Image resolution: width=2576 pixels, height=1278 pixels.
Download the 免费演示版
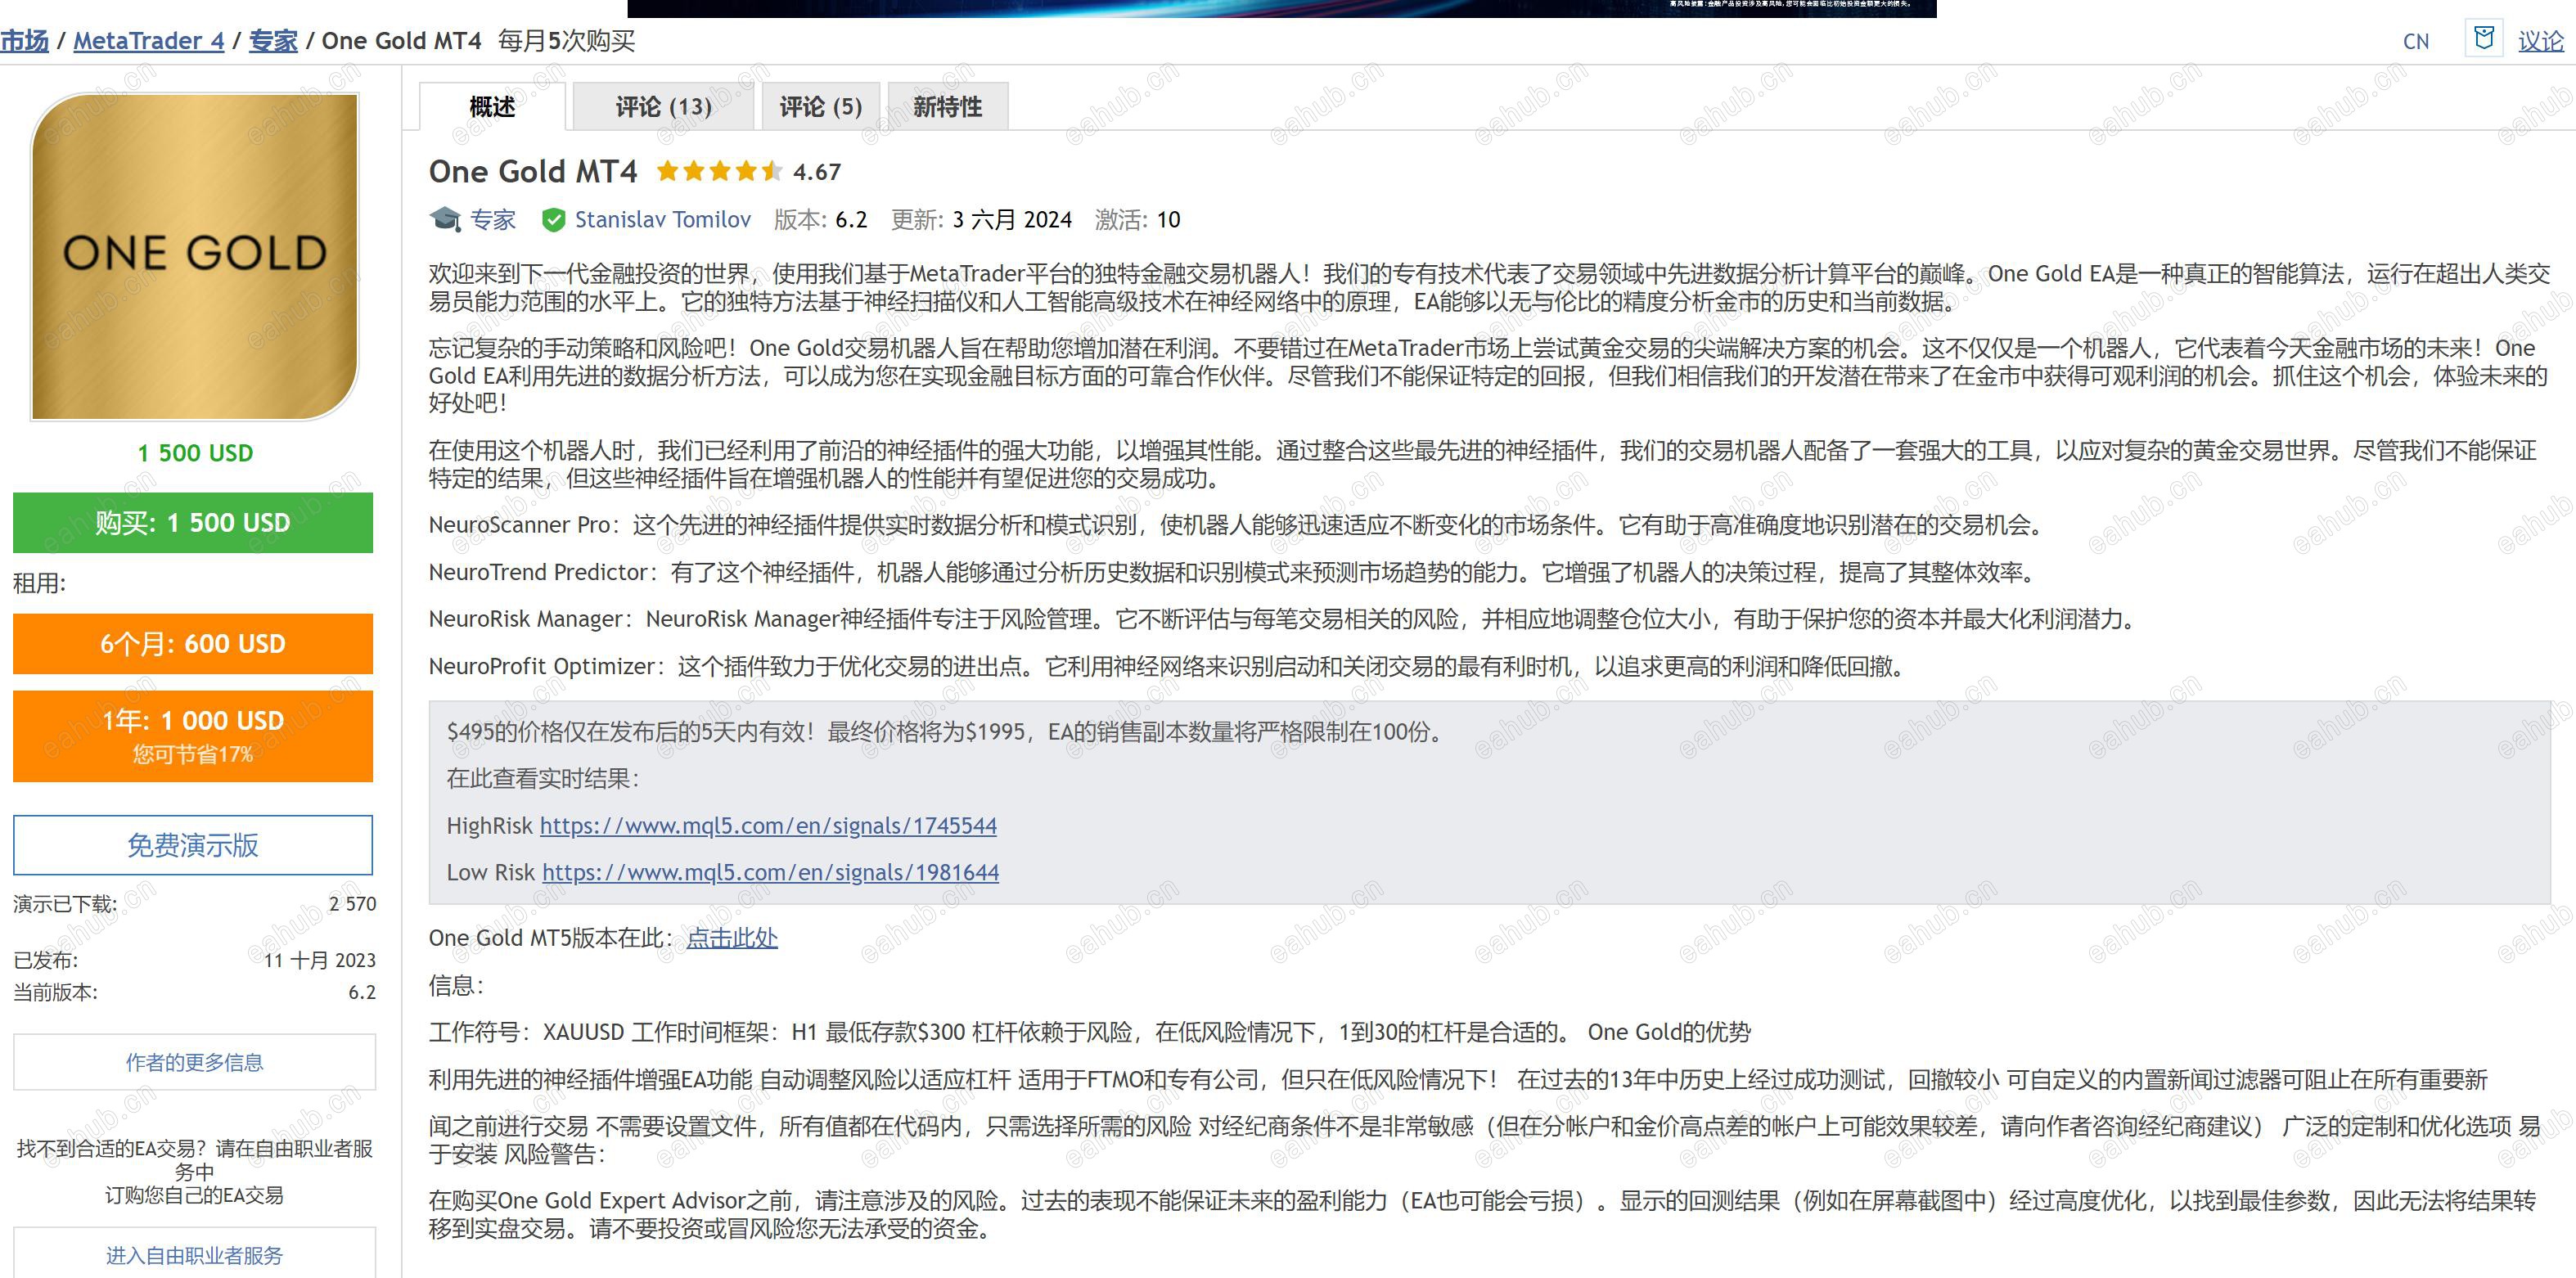point(193,845)
